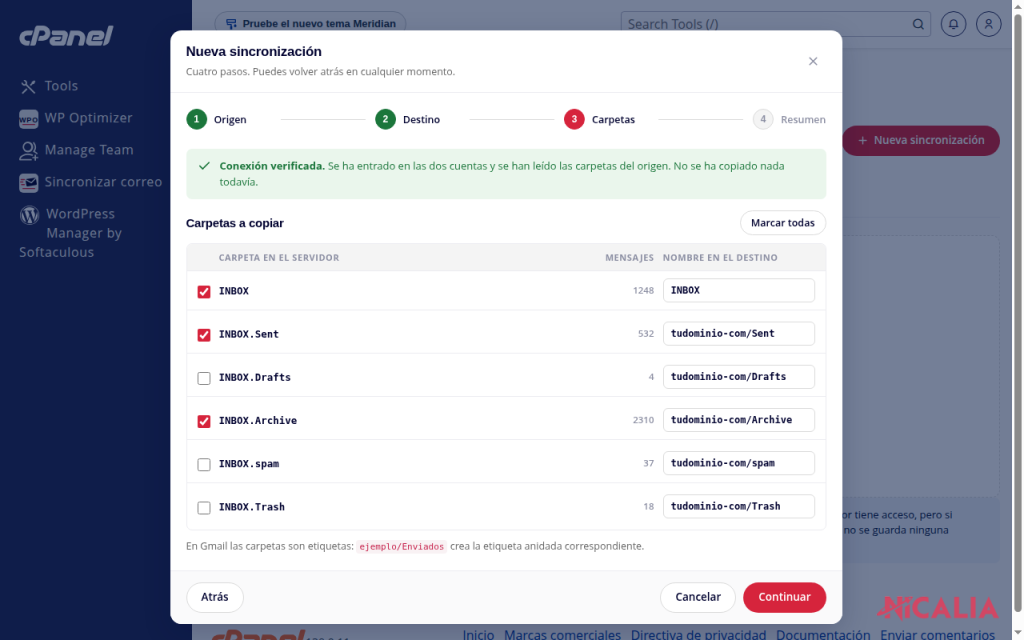Click the Atrás button

pyautogui.click(x=215, y=597)
